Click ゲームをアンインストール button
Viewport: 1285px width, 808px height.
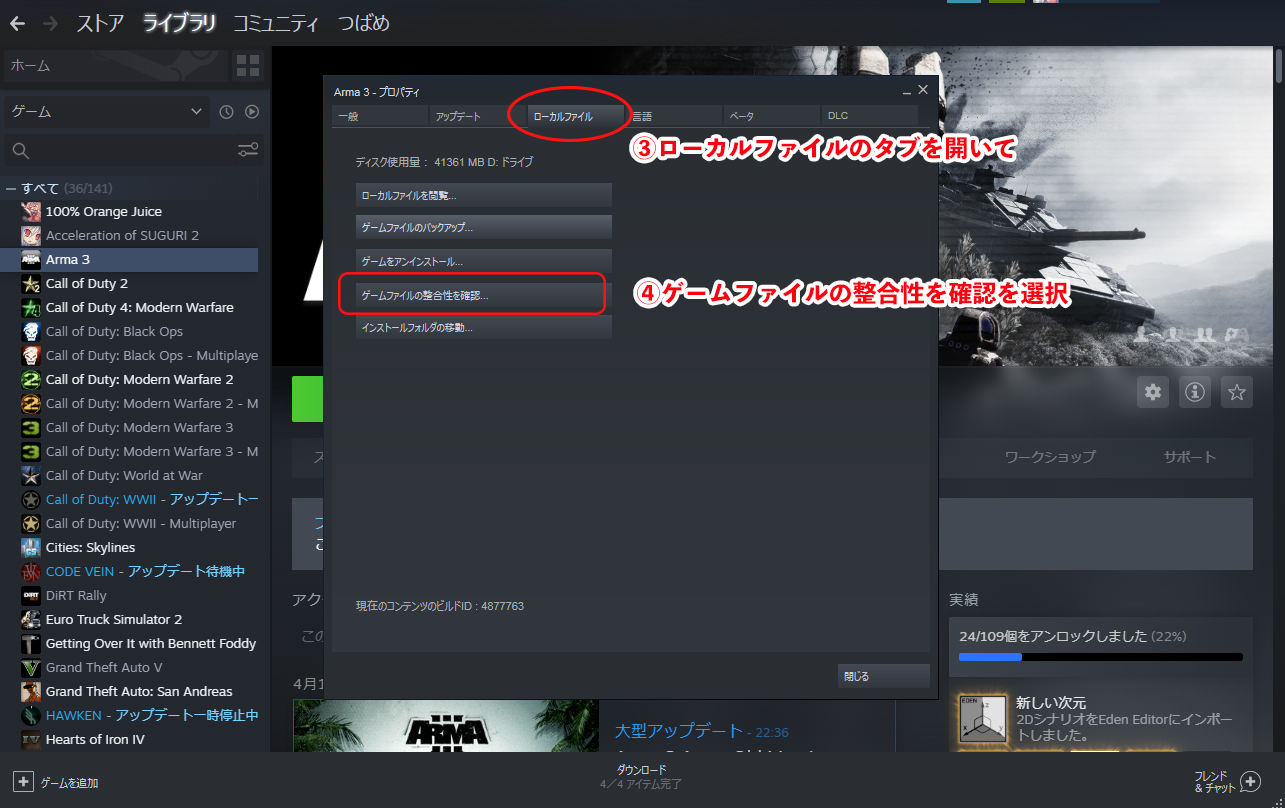coord(484,261)
